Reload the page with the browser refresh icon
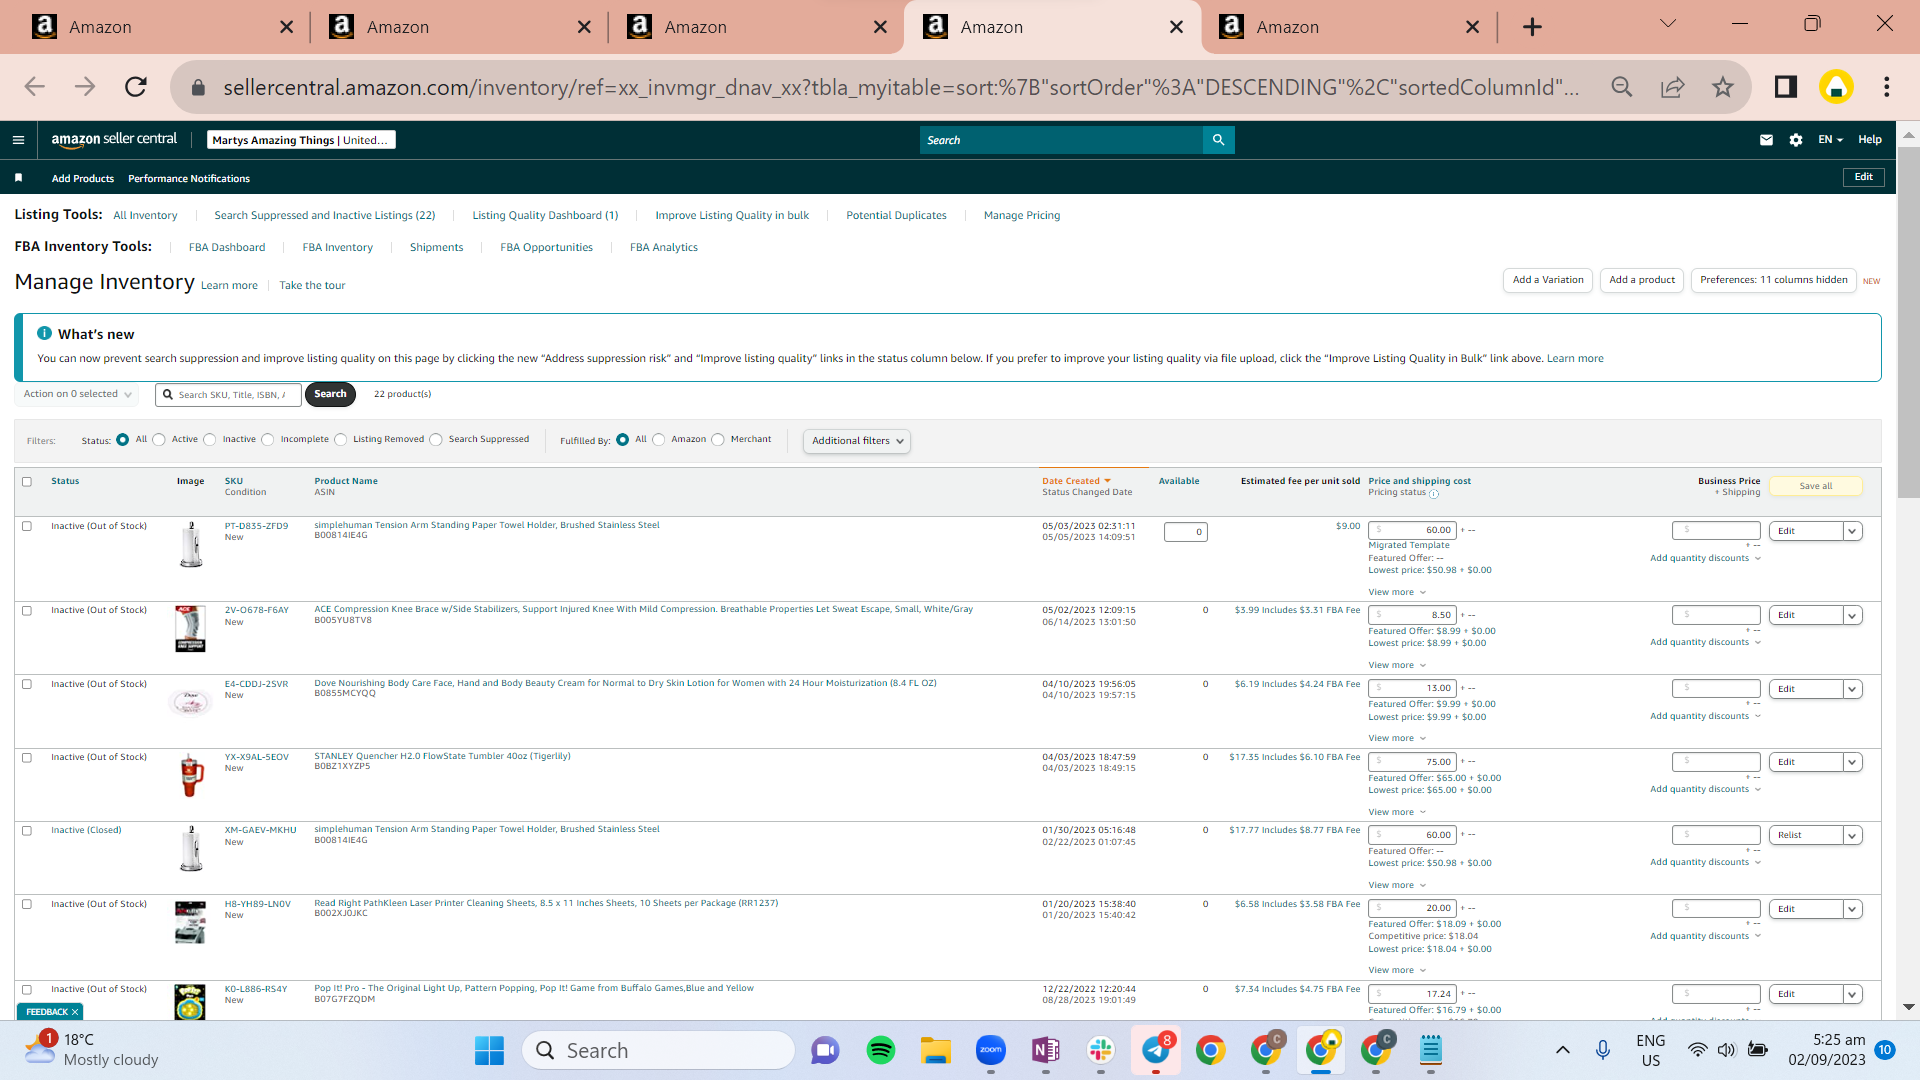1920x1080 pixels. [x=136, y=87]
